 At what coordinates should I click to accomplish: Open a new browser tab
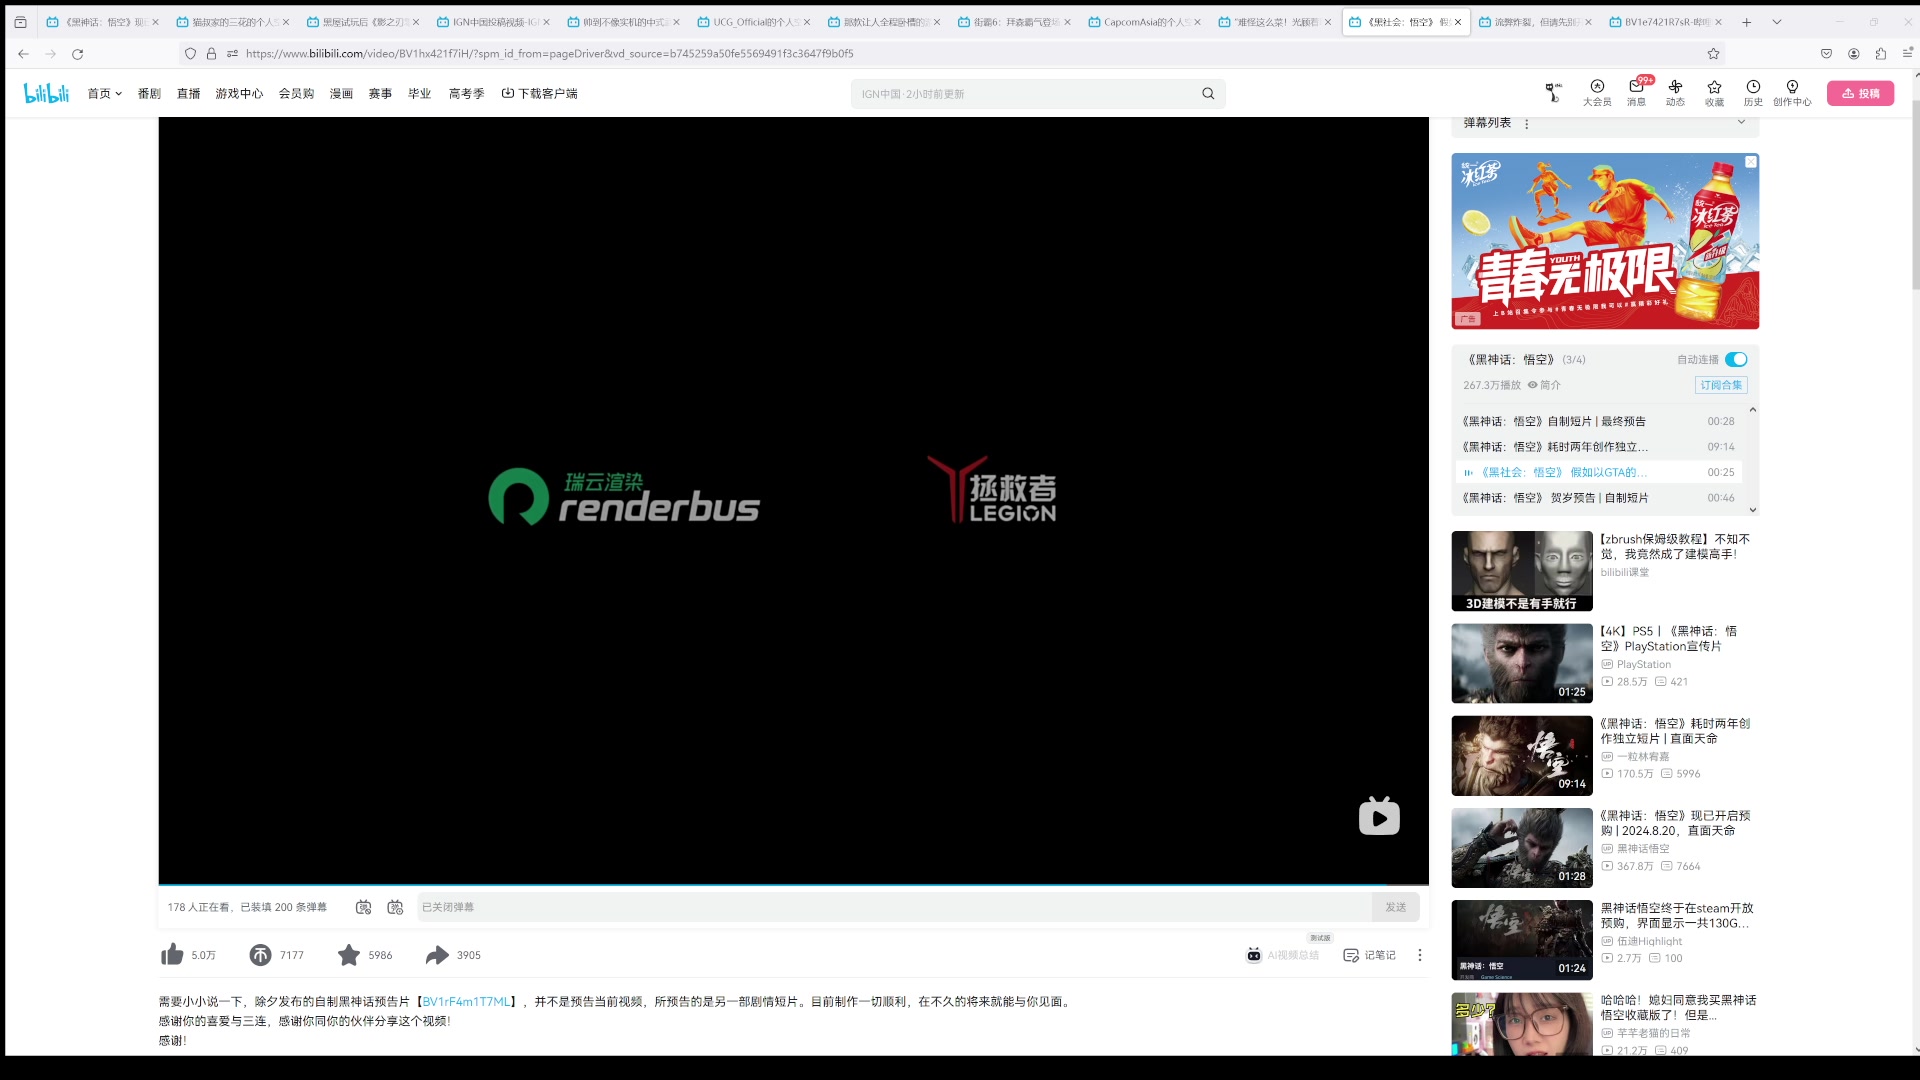click(x=1746, y=22)
